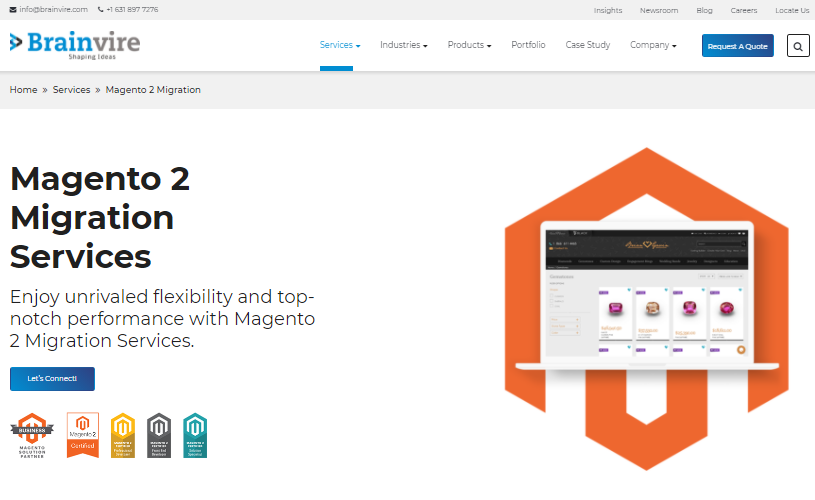Open the Company dropdown menu

tap(653, 45)
